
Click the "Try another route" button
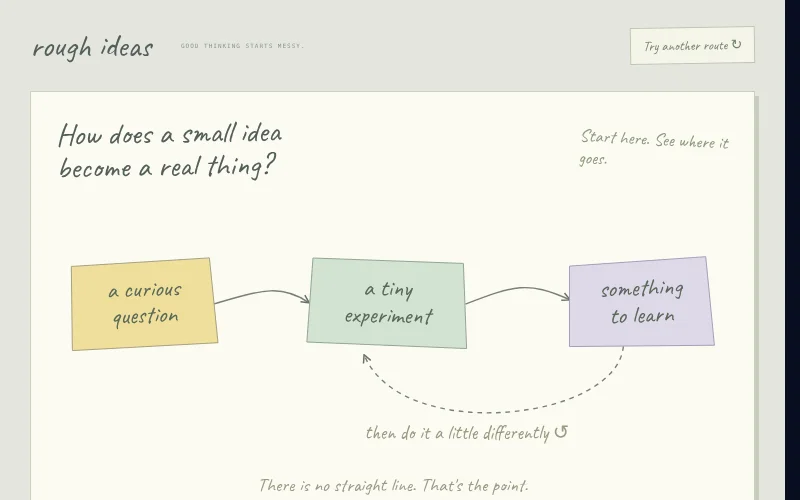click(x=692, y=45)
